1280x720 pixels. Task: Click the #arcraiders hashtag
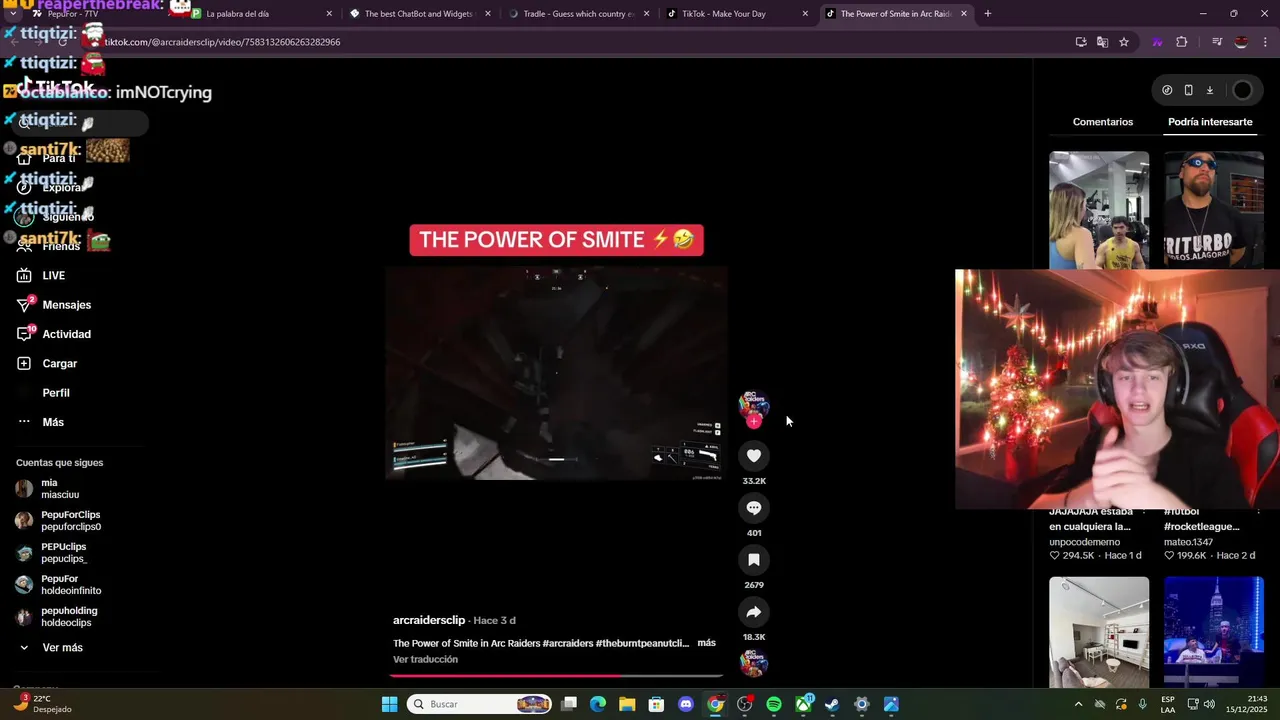(567, 643)
